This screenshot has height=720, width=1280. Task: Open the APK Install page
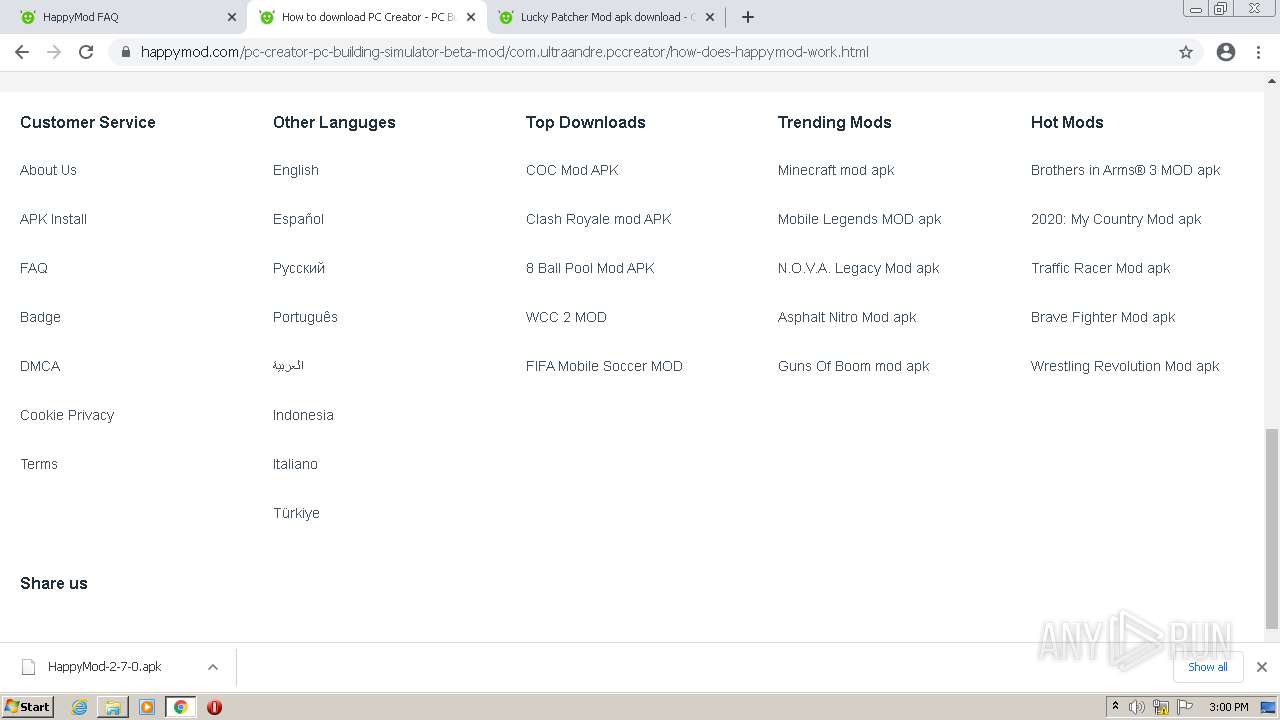point(53,219)
